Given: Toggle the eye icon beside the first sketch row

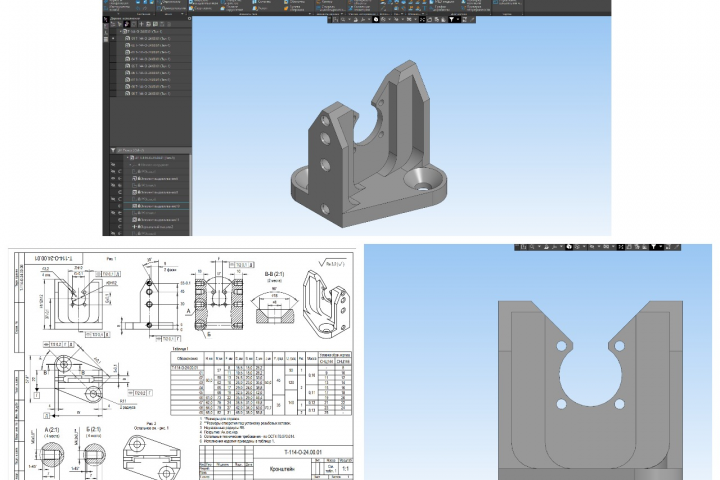Looking at the screenshot, I should 113,171.
